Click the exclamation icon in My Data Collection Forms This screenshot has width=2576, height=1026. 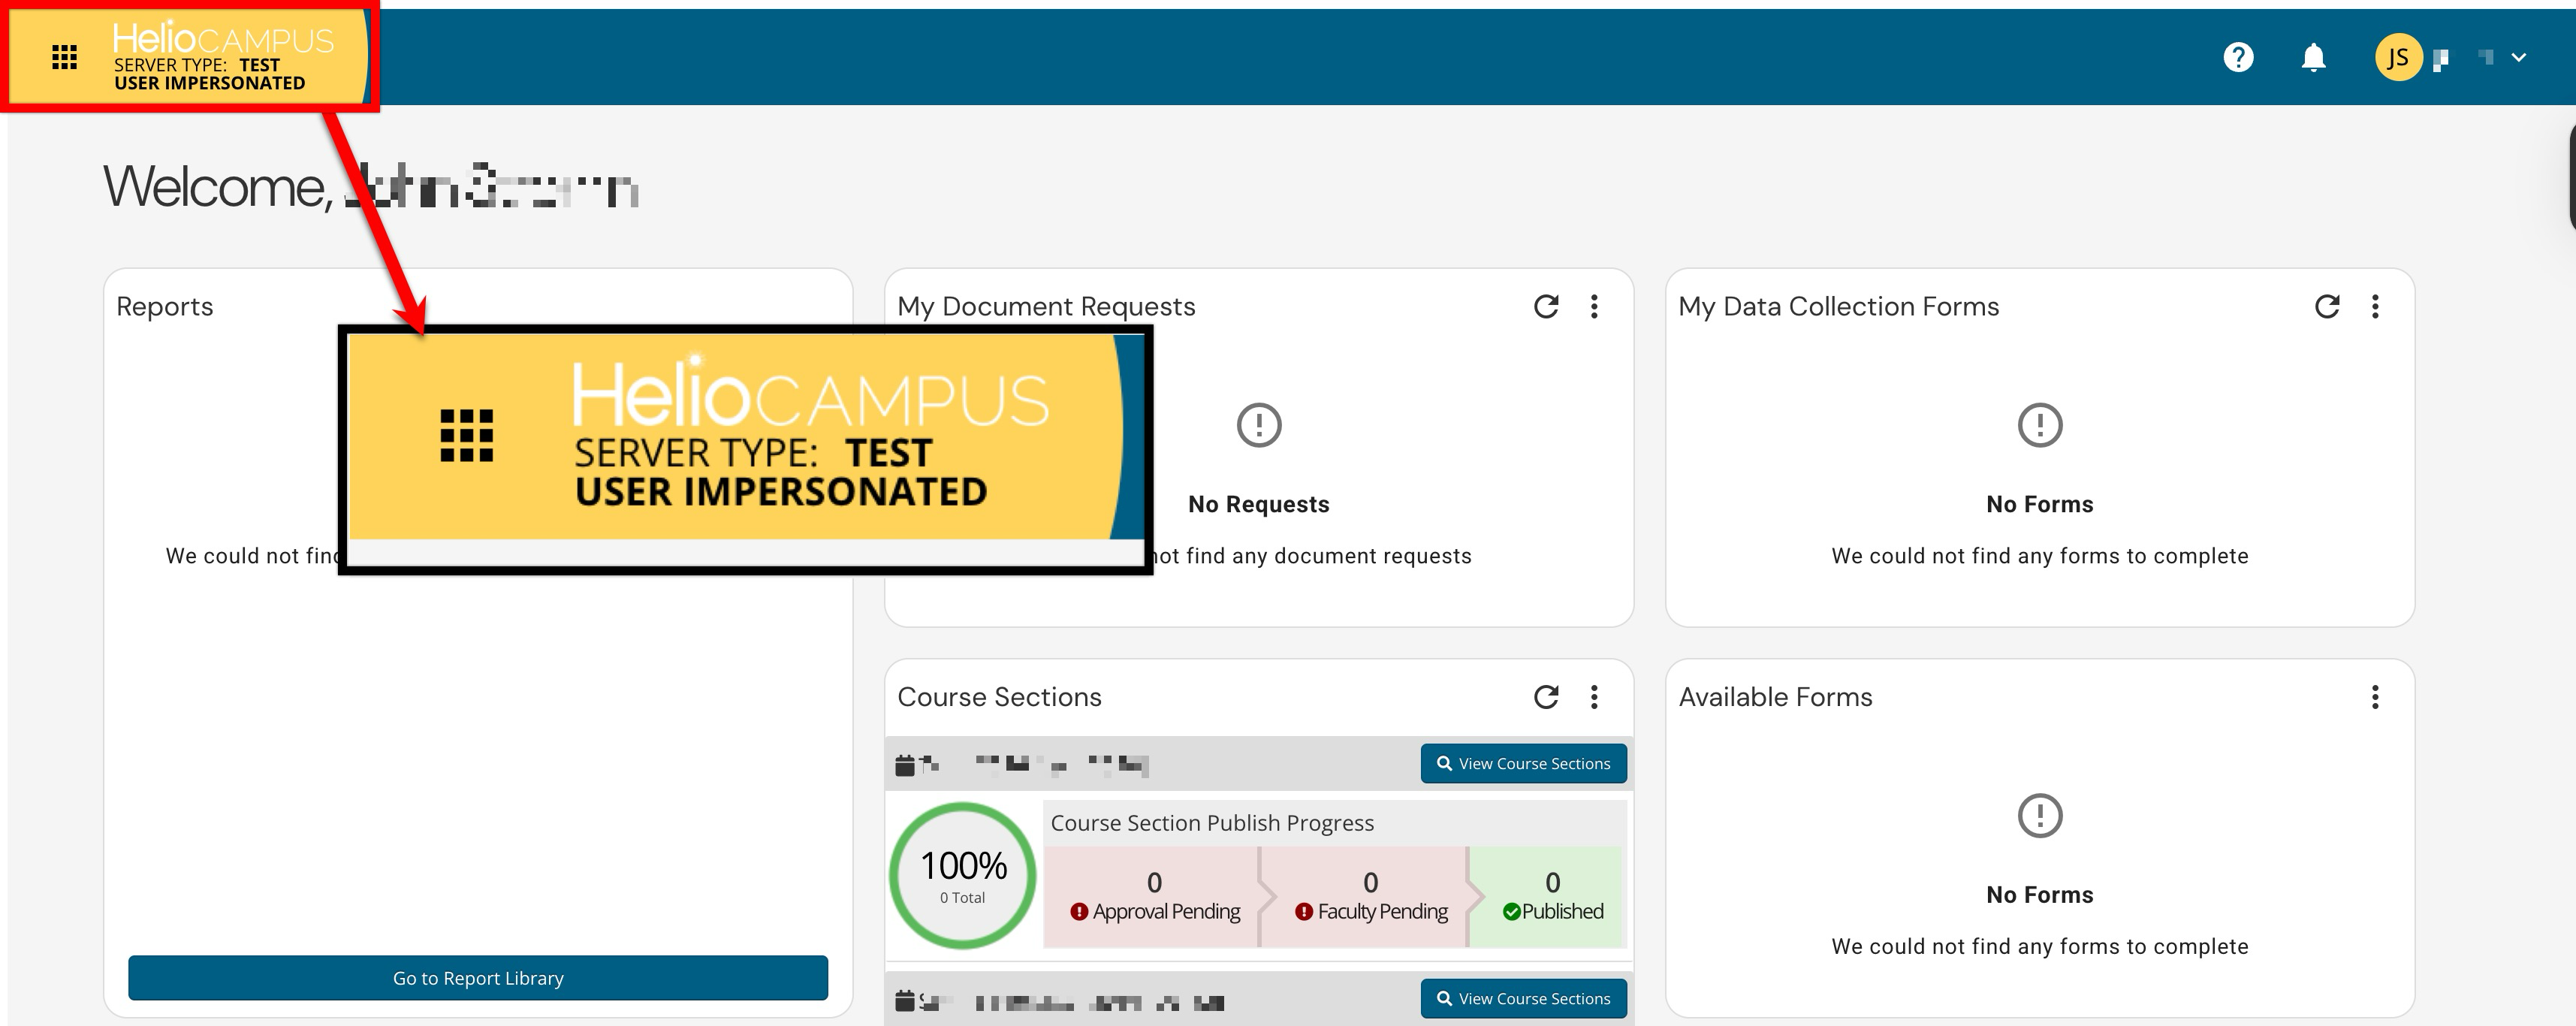(2040, 425)
